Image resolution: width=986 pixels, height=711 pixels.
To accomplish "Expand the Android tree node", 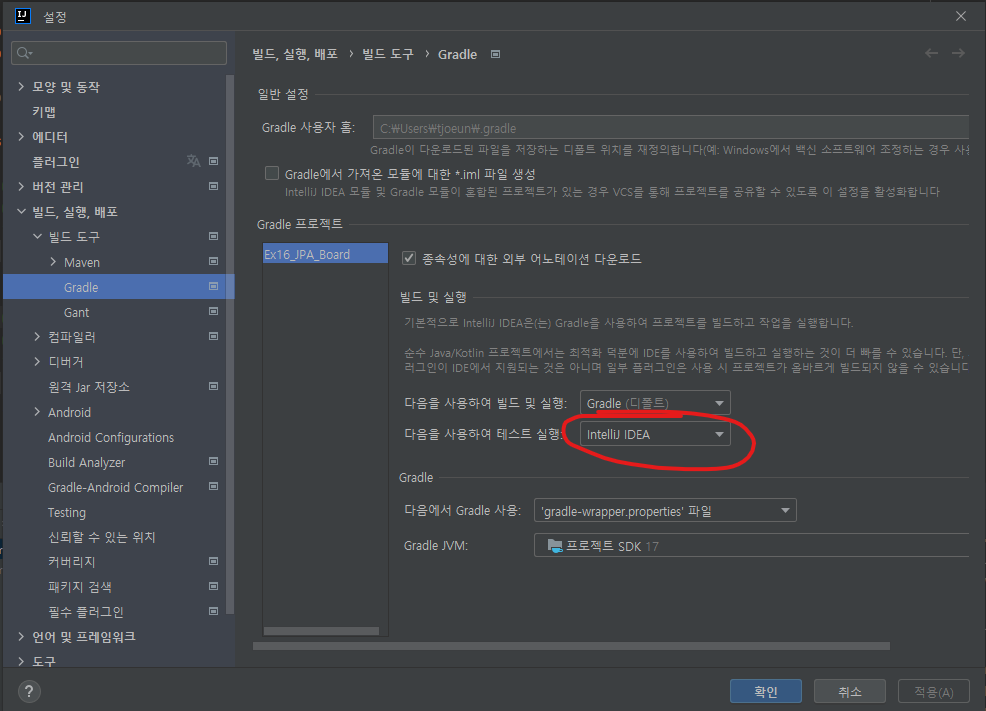I will (x=37, y=412).
